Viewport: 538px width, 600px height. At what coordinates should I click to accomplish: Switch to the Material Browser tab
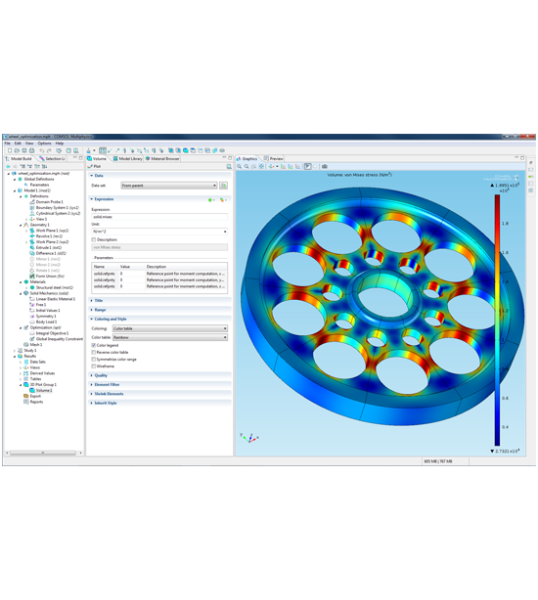click(163, 158)
